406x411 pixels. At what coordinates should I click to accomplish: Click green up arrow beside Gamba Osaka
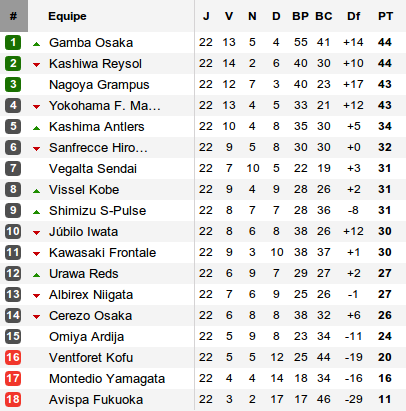coord(37,44)
